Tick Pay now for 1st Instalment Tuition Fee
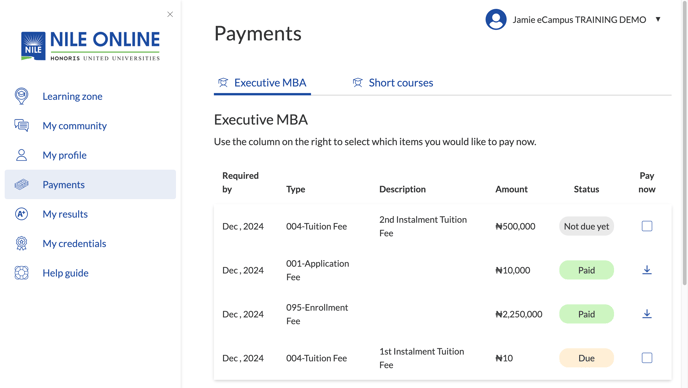The width and height of the screenshot is (688, 388). (x=647, y=358)
